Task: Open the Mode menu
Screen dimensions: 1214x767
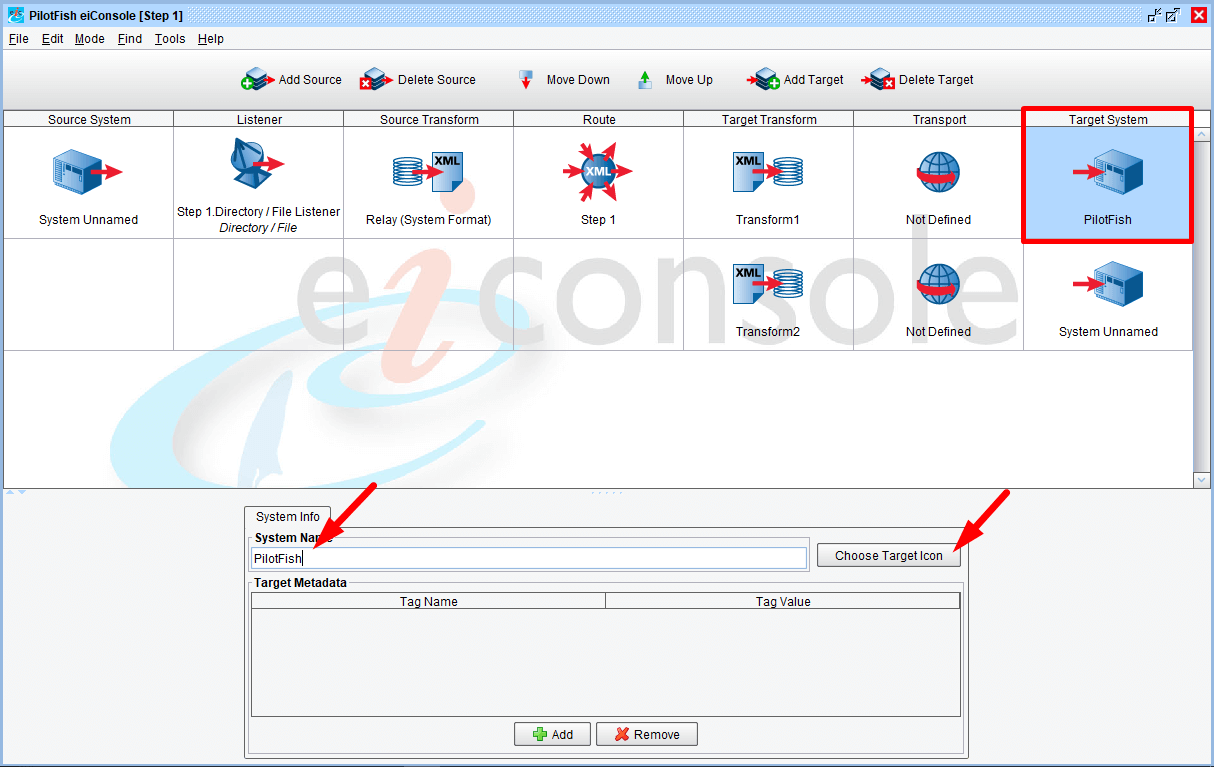Action: pos(89,39)
